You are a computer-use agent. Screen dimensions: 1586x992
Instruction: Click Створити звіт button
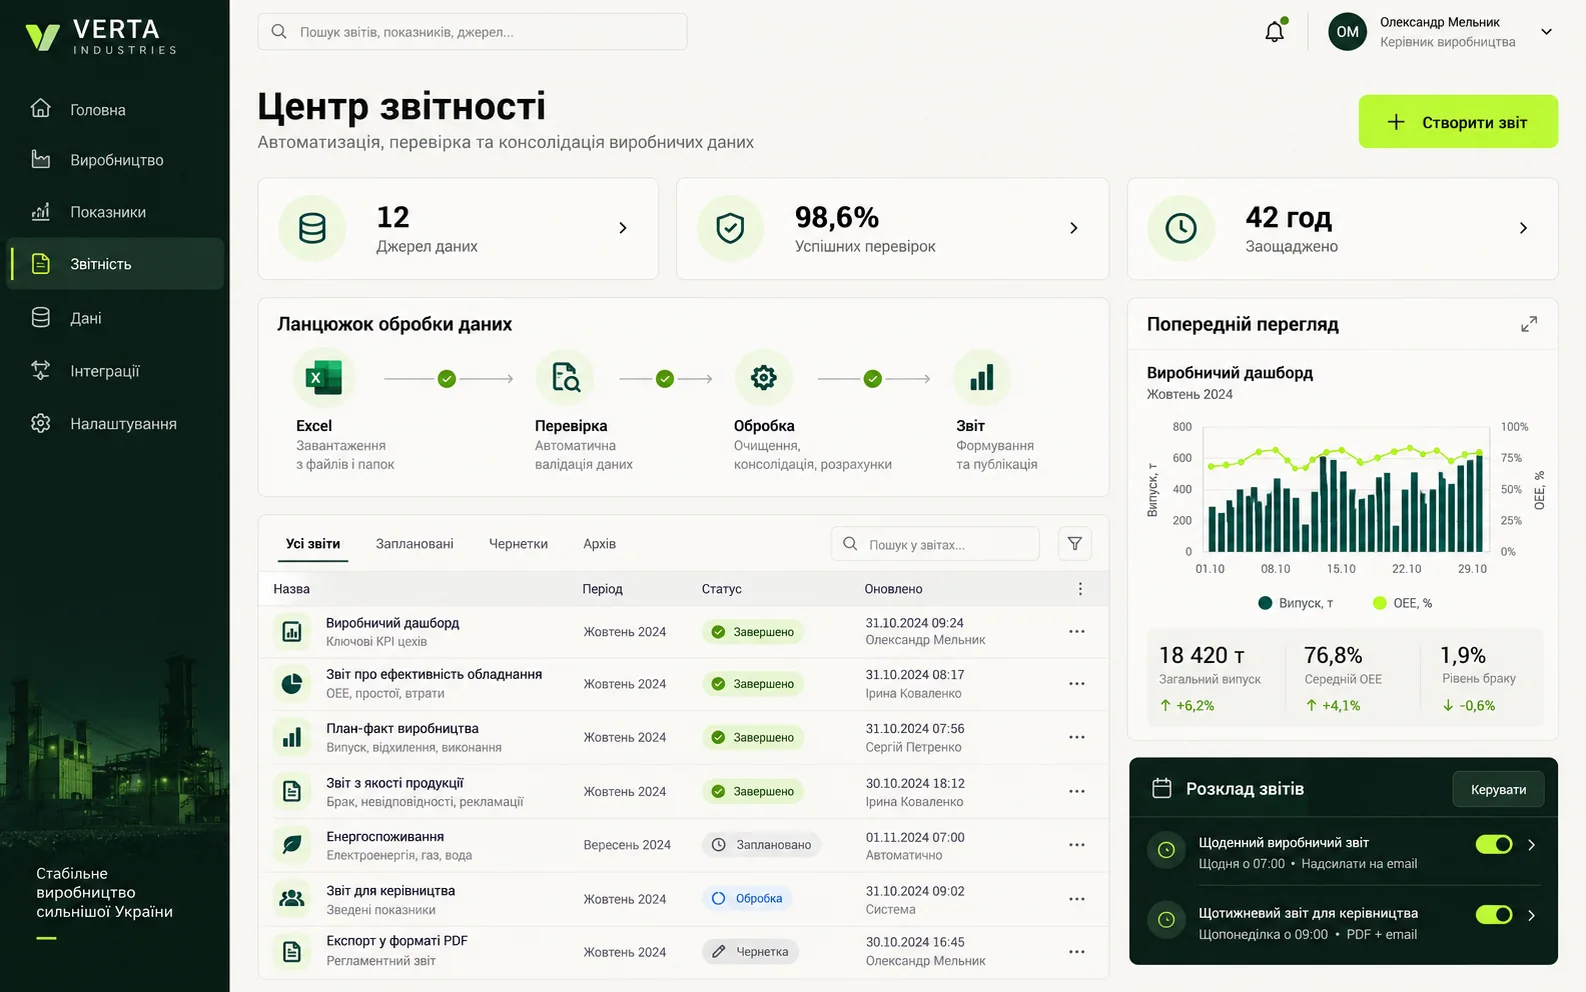(1458, 122)
